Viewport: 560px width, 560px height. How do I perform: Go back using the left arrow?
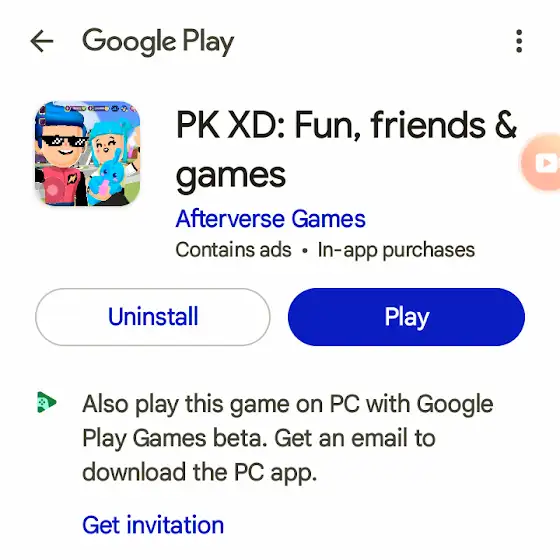pyautogui.click(x=42, y=41)
